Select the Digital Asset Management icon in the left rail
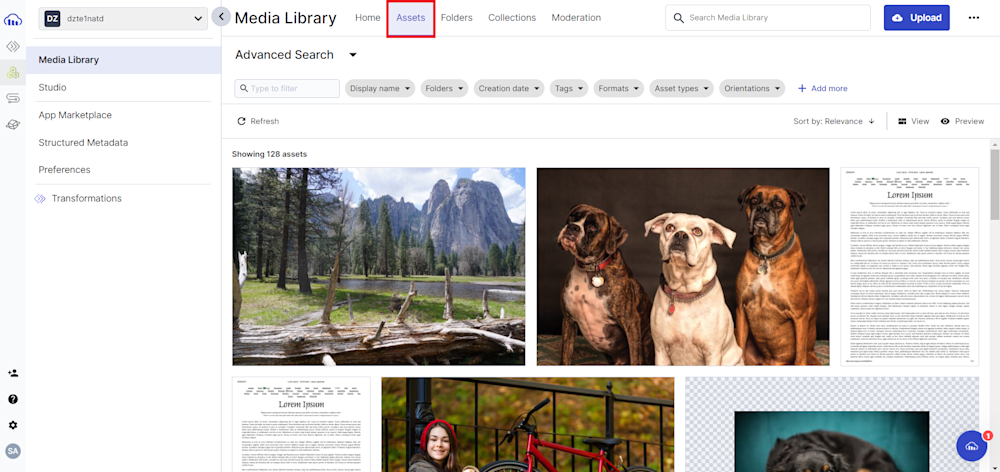The width and height of the screenshot is (1000, 472). point(13,73)
